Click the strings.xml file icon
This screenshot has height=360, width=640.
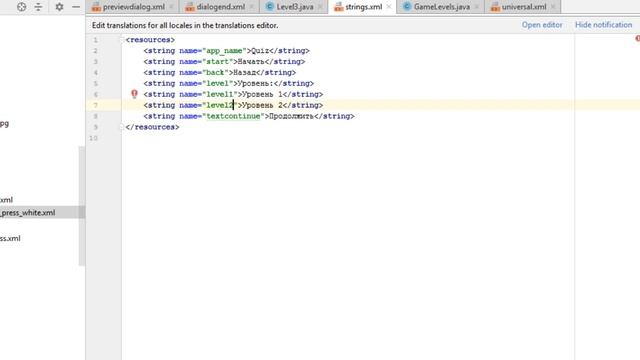point(339,7)
